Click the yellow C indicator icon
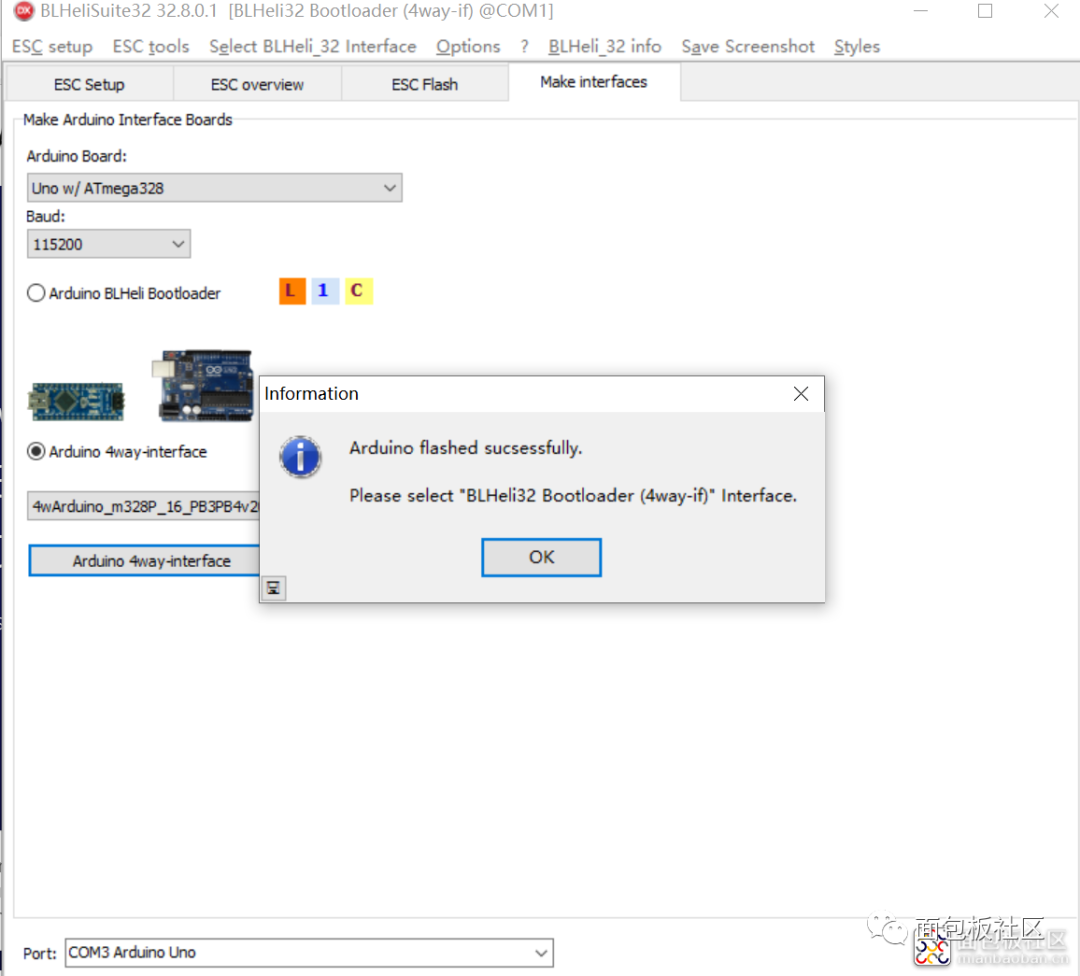The width and height of the screenshot is (1080, 976). tap(358, 291)
